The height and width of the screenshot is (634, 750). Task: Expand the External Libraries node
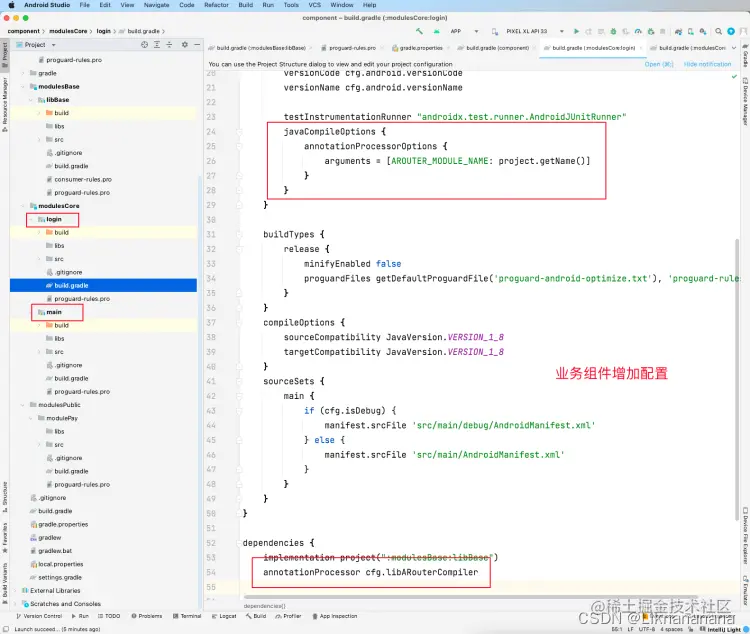pyautogui.click(x=15, y=590)
